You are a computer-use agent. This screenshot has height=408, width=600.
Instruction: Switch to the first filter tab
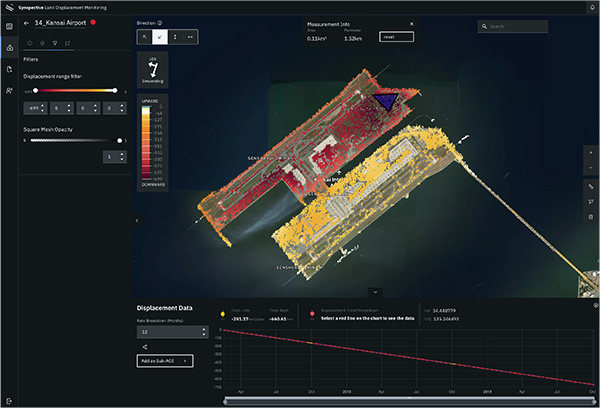tap(29, 44)
